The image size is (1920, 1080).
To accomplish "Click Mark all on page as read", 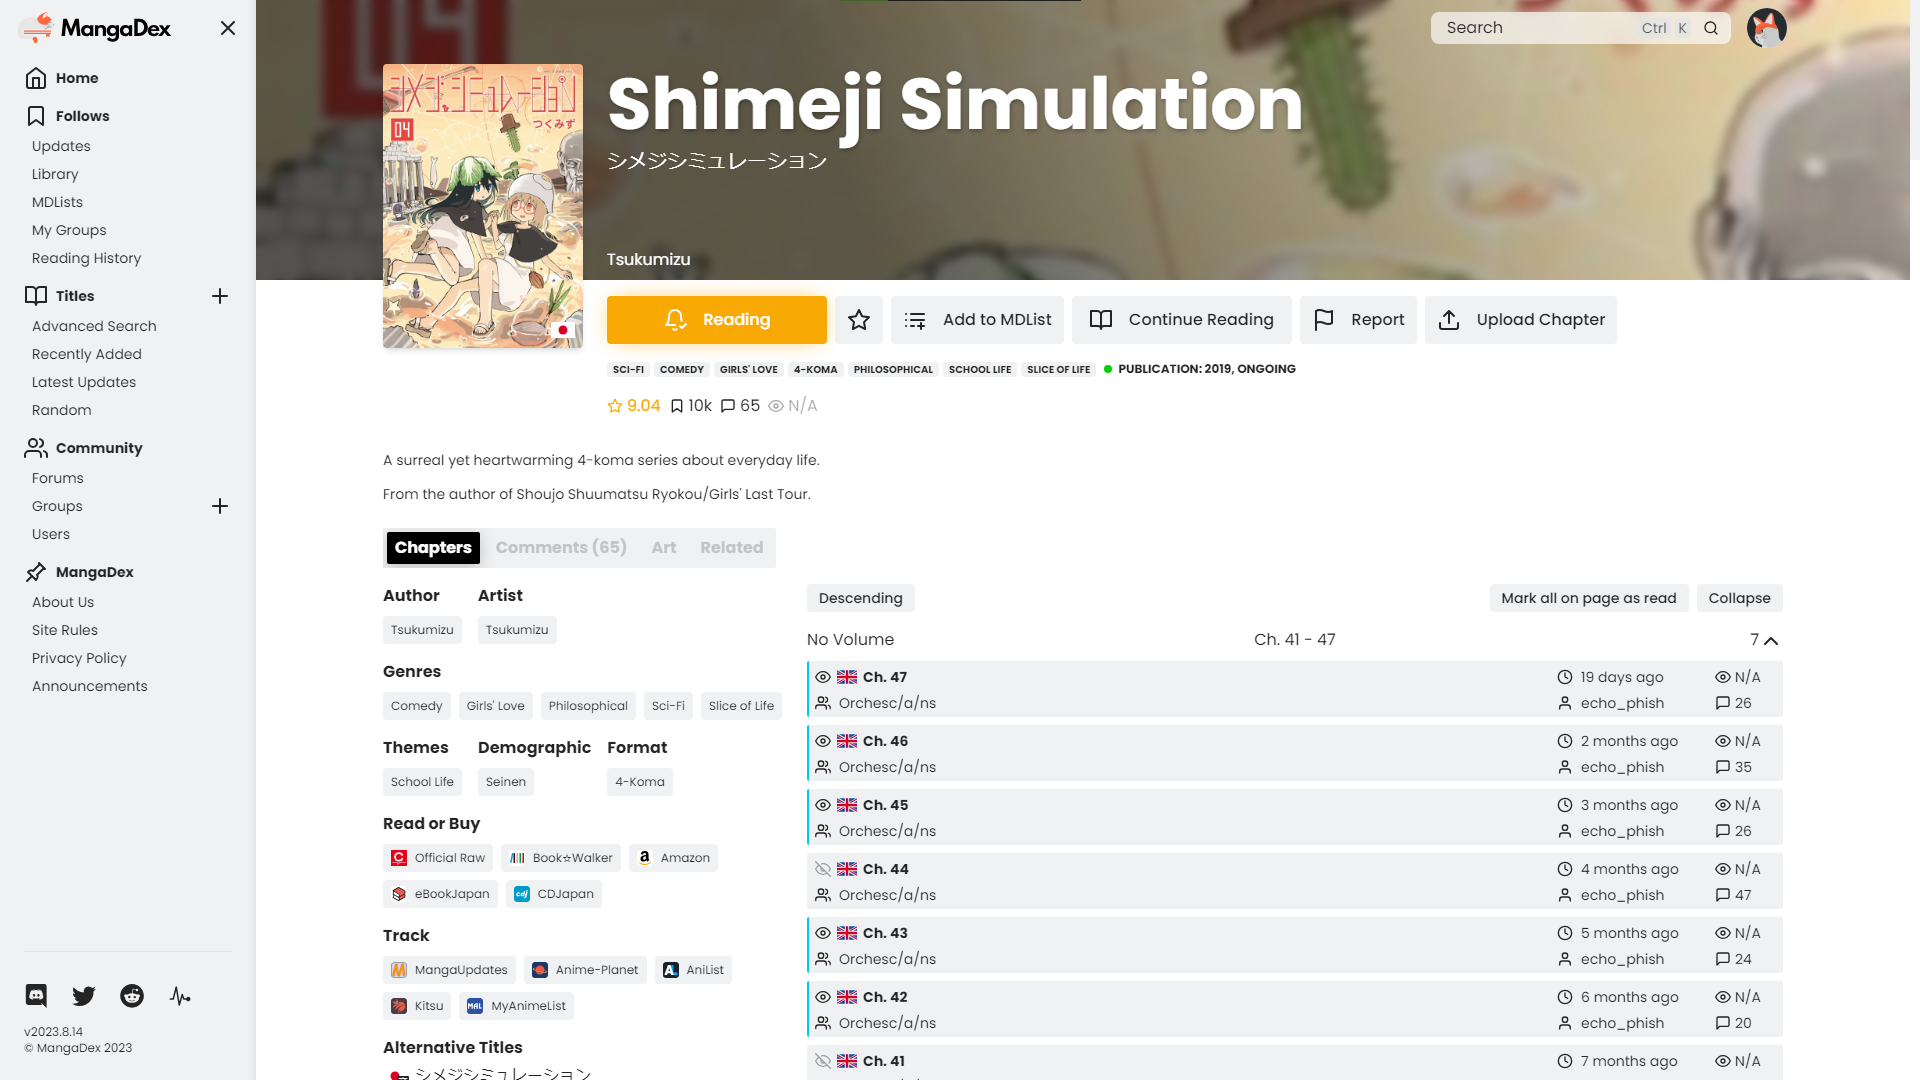I will click(1588, 597).
